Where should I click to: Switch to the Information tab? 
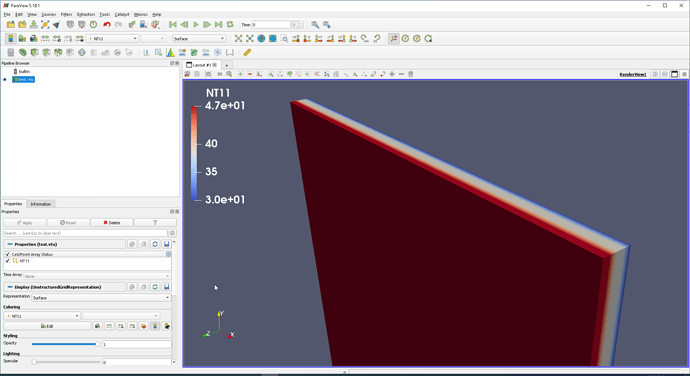tap(40, 204)
